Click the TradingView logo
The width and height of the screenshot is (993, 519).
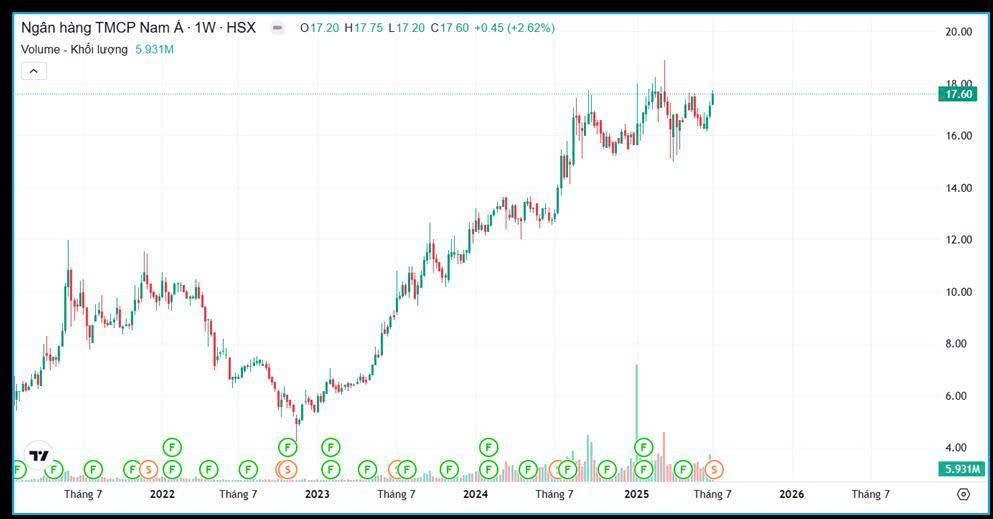[x=39, y=456]
